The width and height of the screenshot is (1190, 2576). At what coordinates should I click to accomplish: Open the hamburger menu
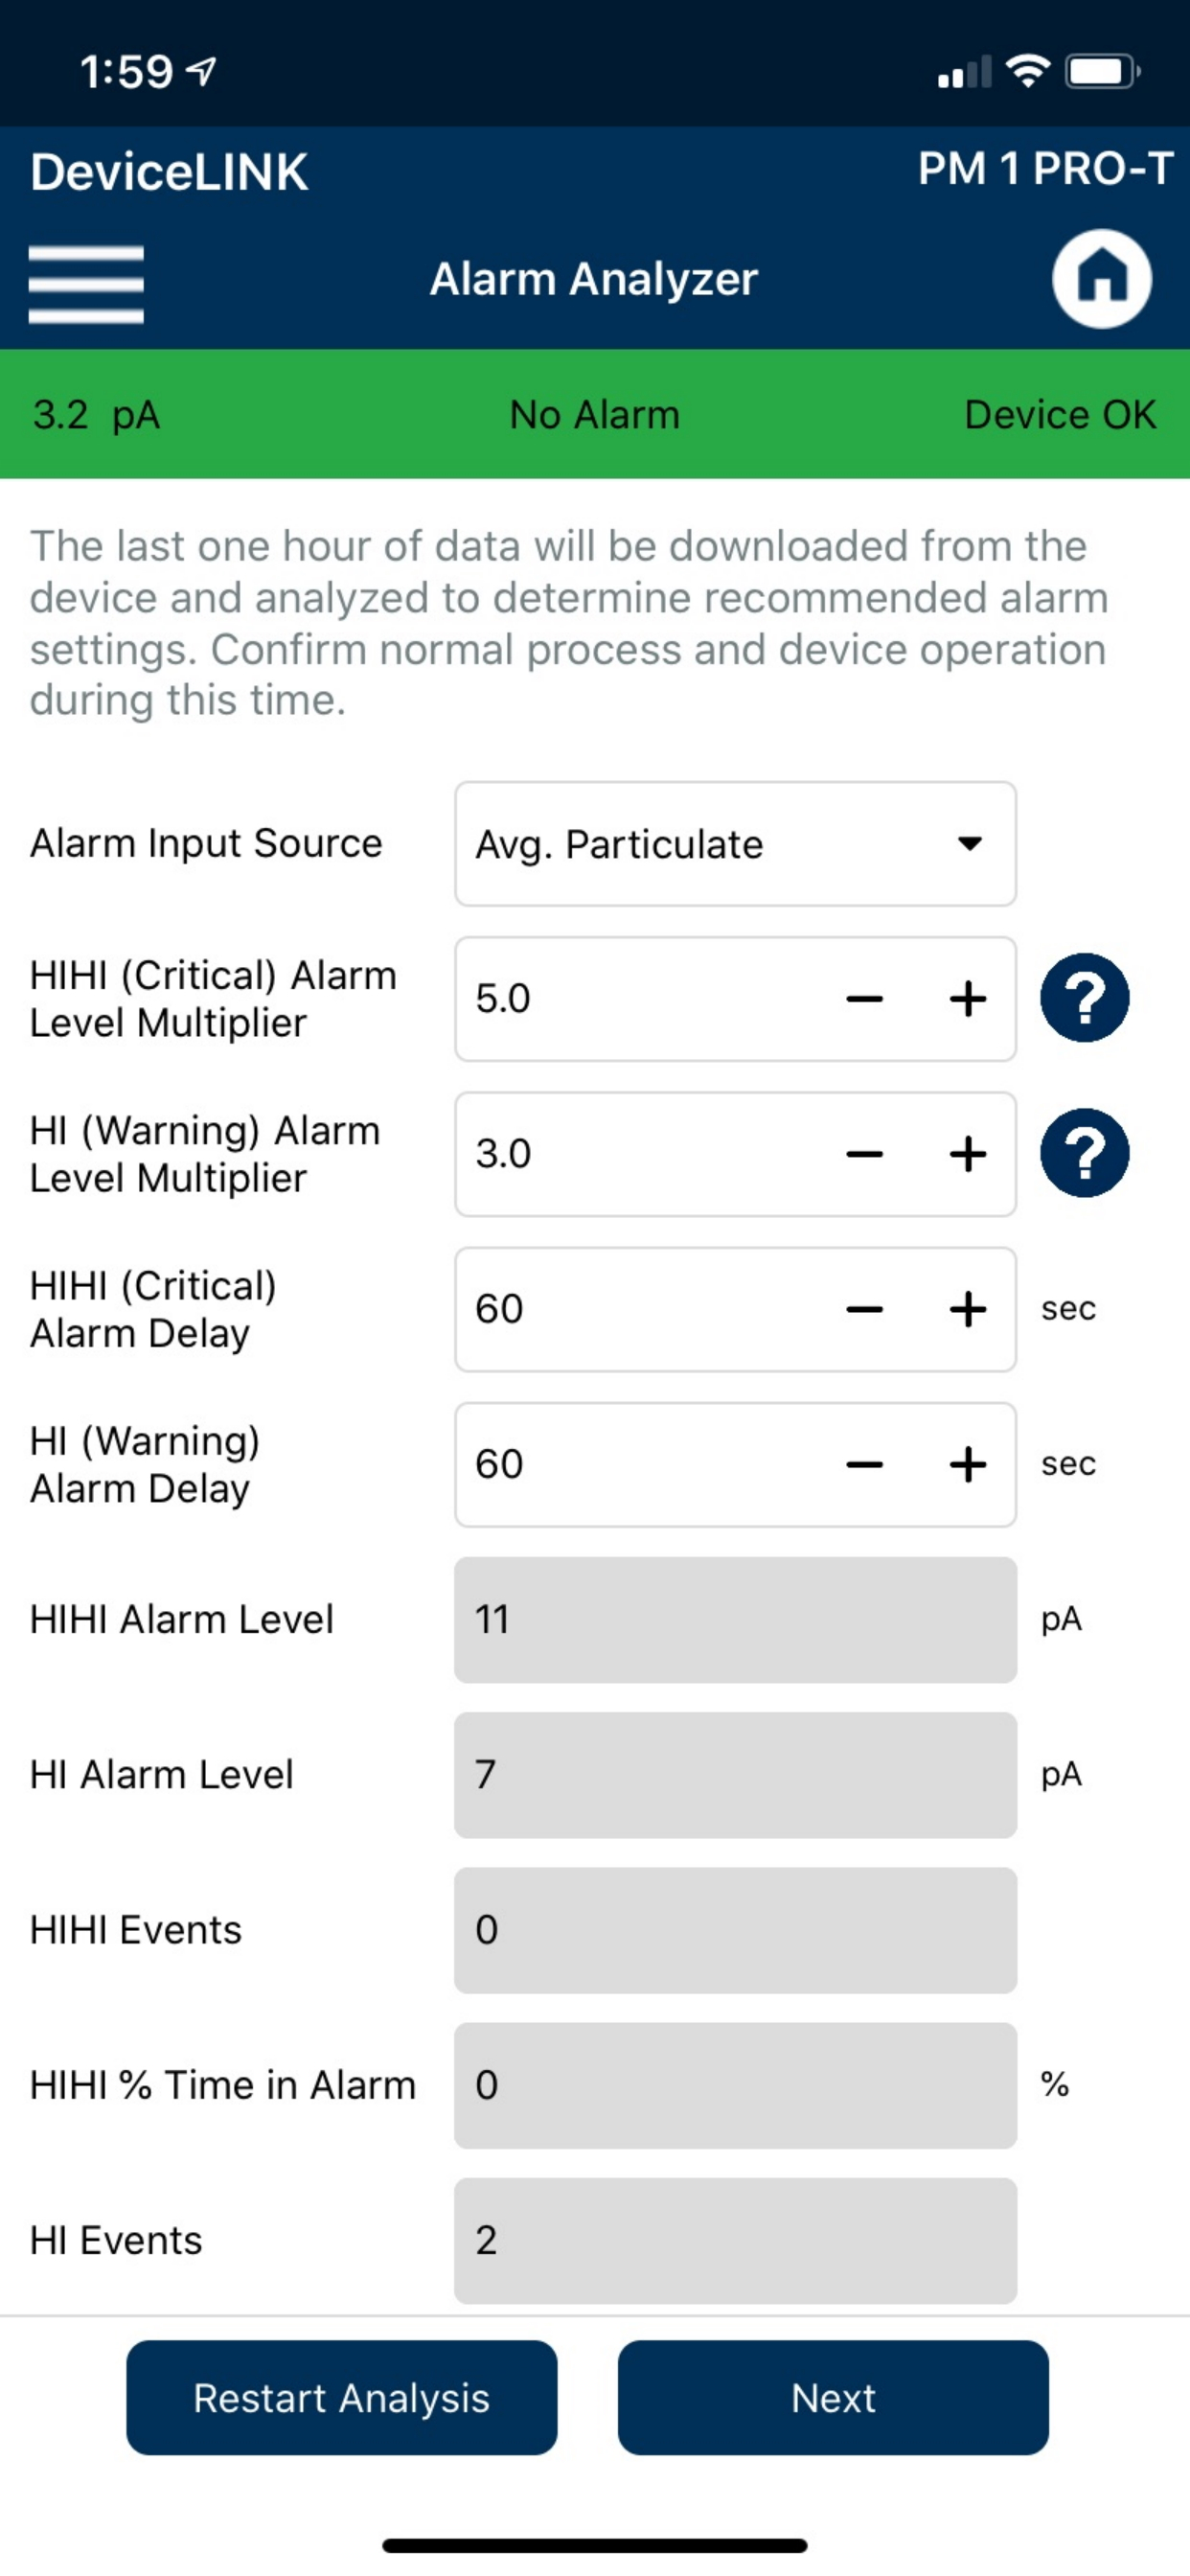pos(86,285)
